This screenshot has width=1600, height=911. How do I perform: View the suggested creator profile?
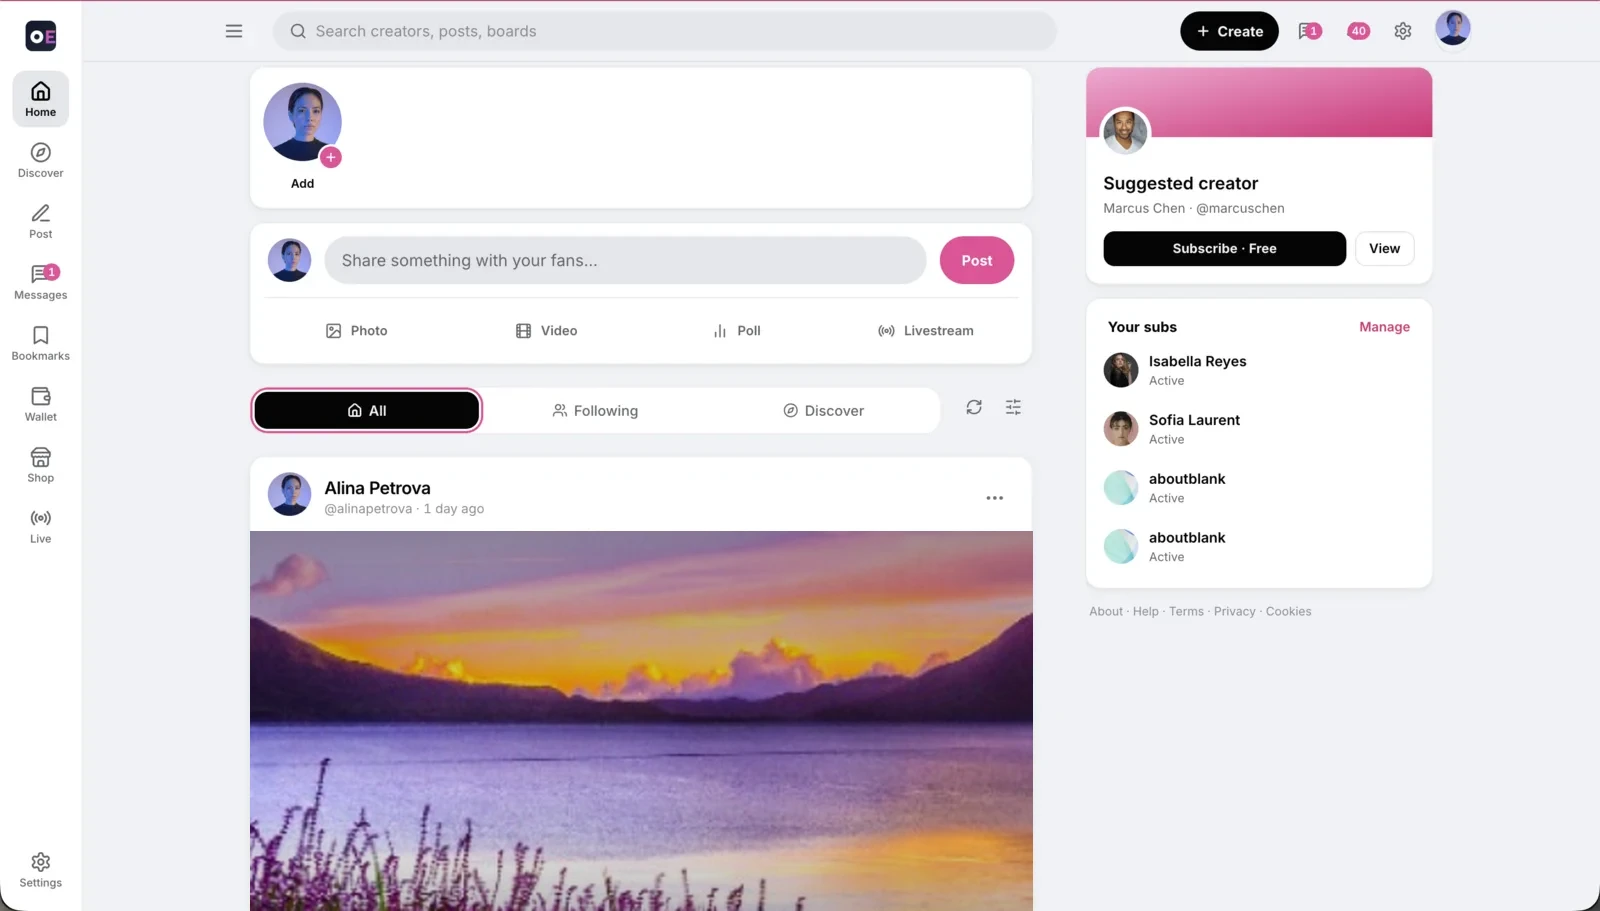click(x=1384, y=249)
